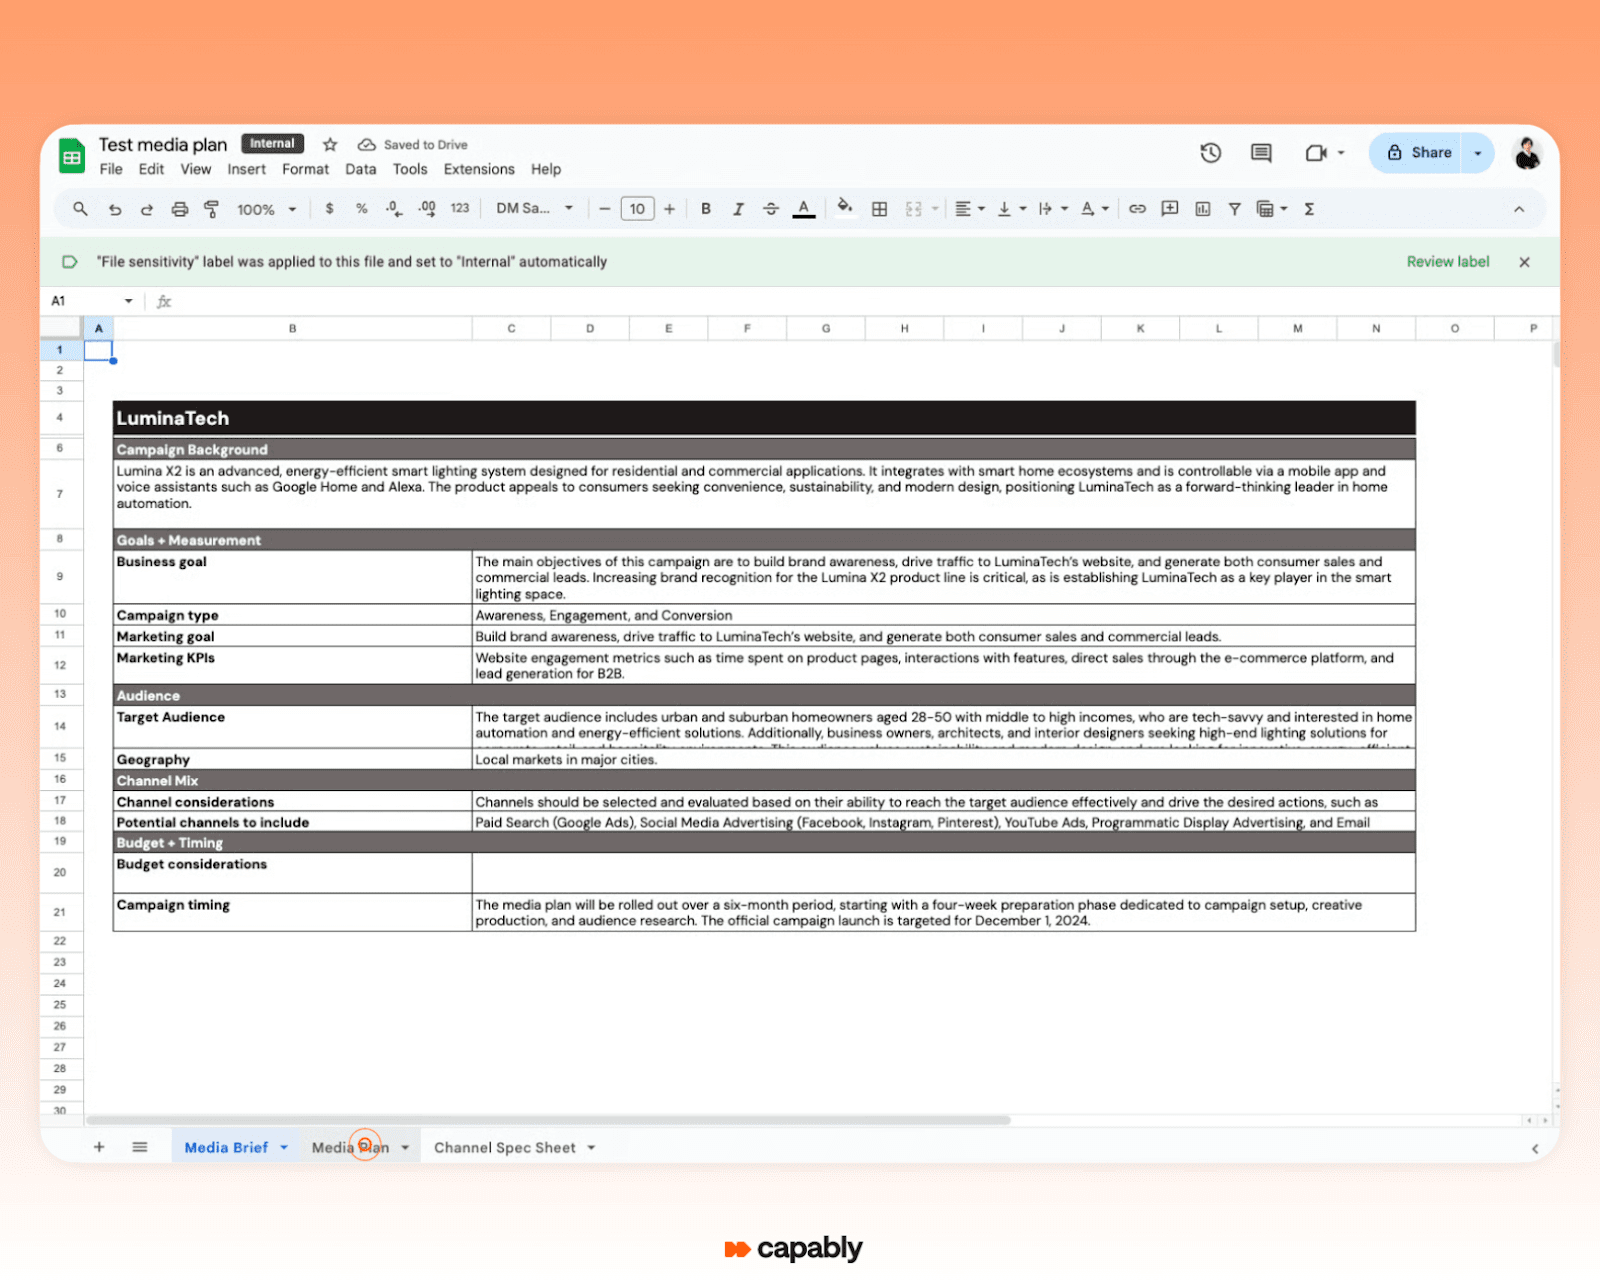1600x1287 pixels.
Task: Open the all sheets list icon
Action: (140, 1147)
